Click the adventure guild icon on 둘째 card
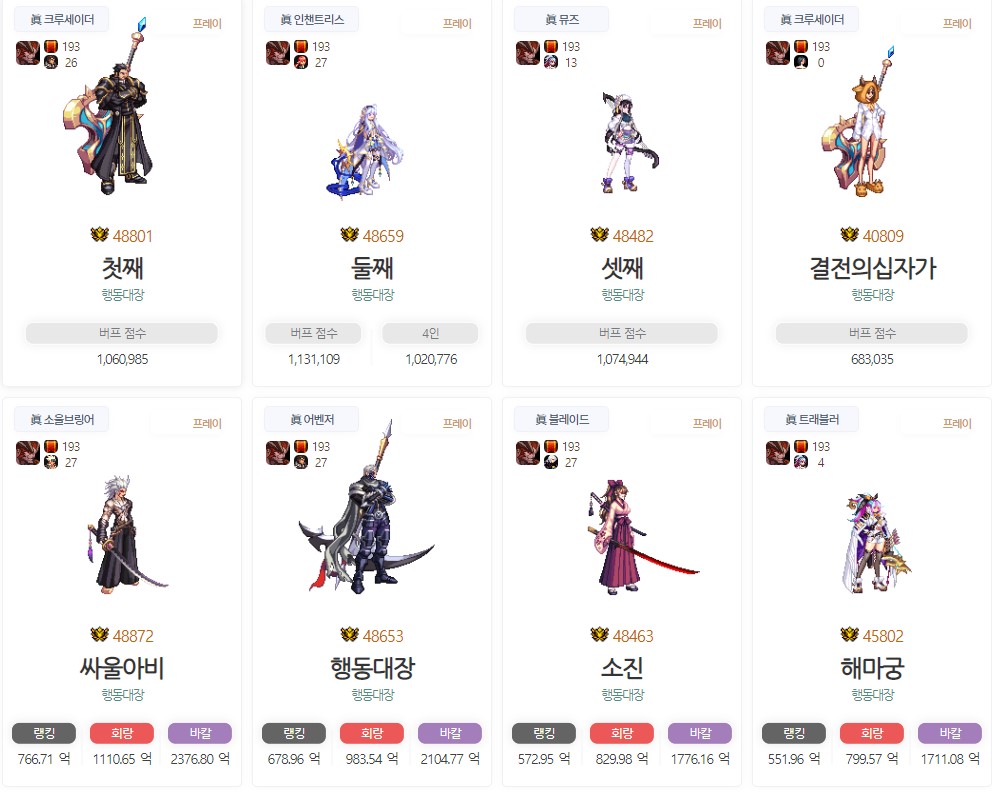 [x=278, y=53]
